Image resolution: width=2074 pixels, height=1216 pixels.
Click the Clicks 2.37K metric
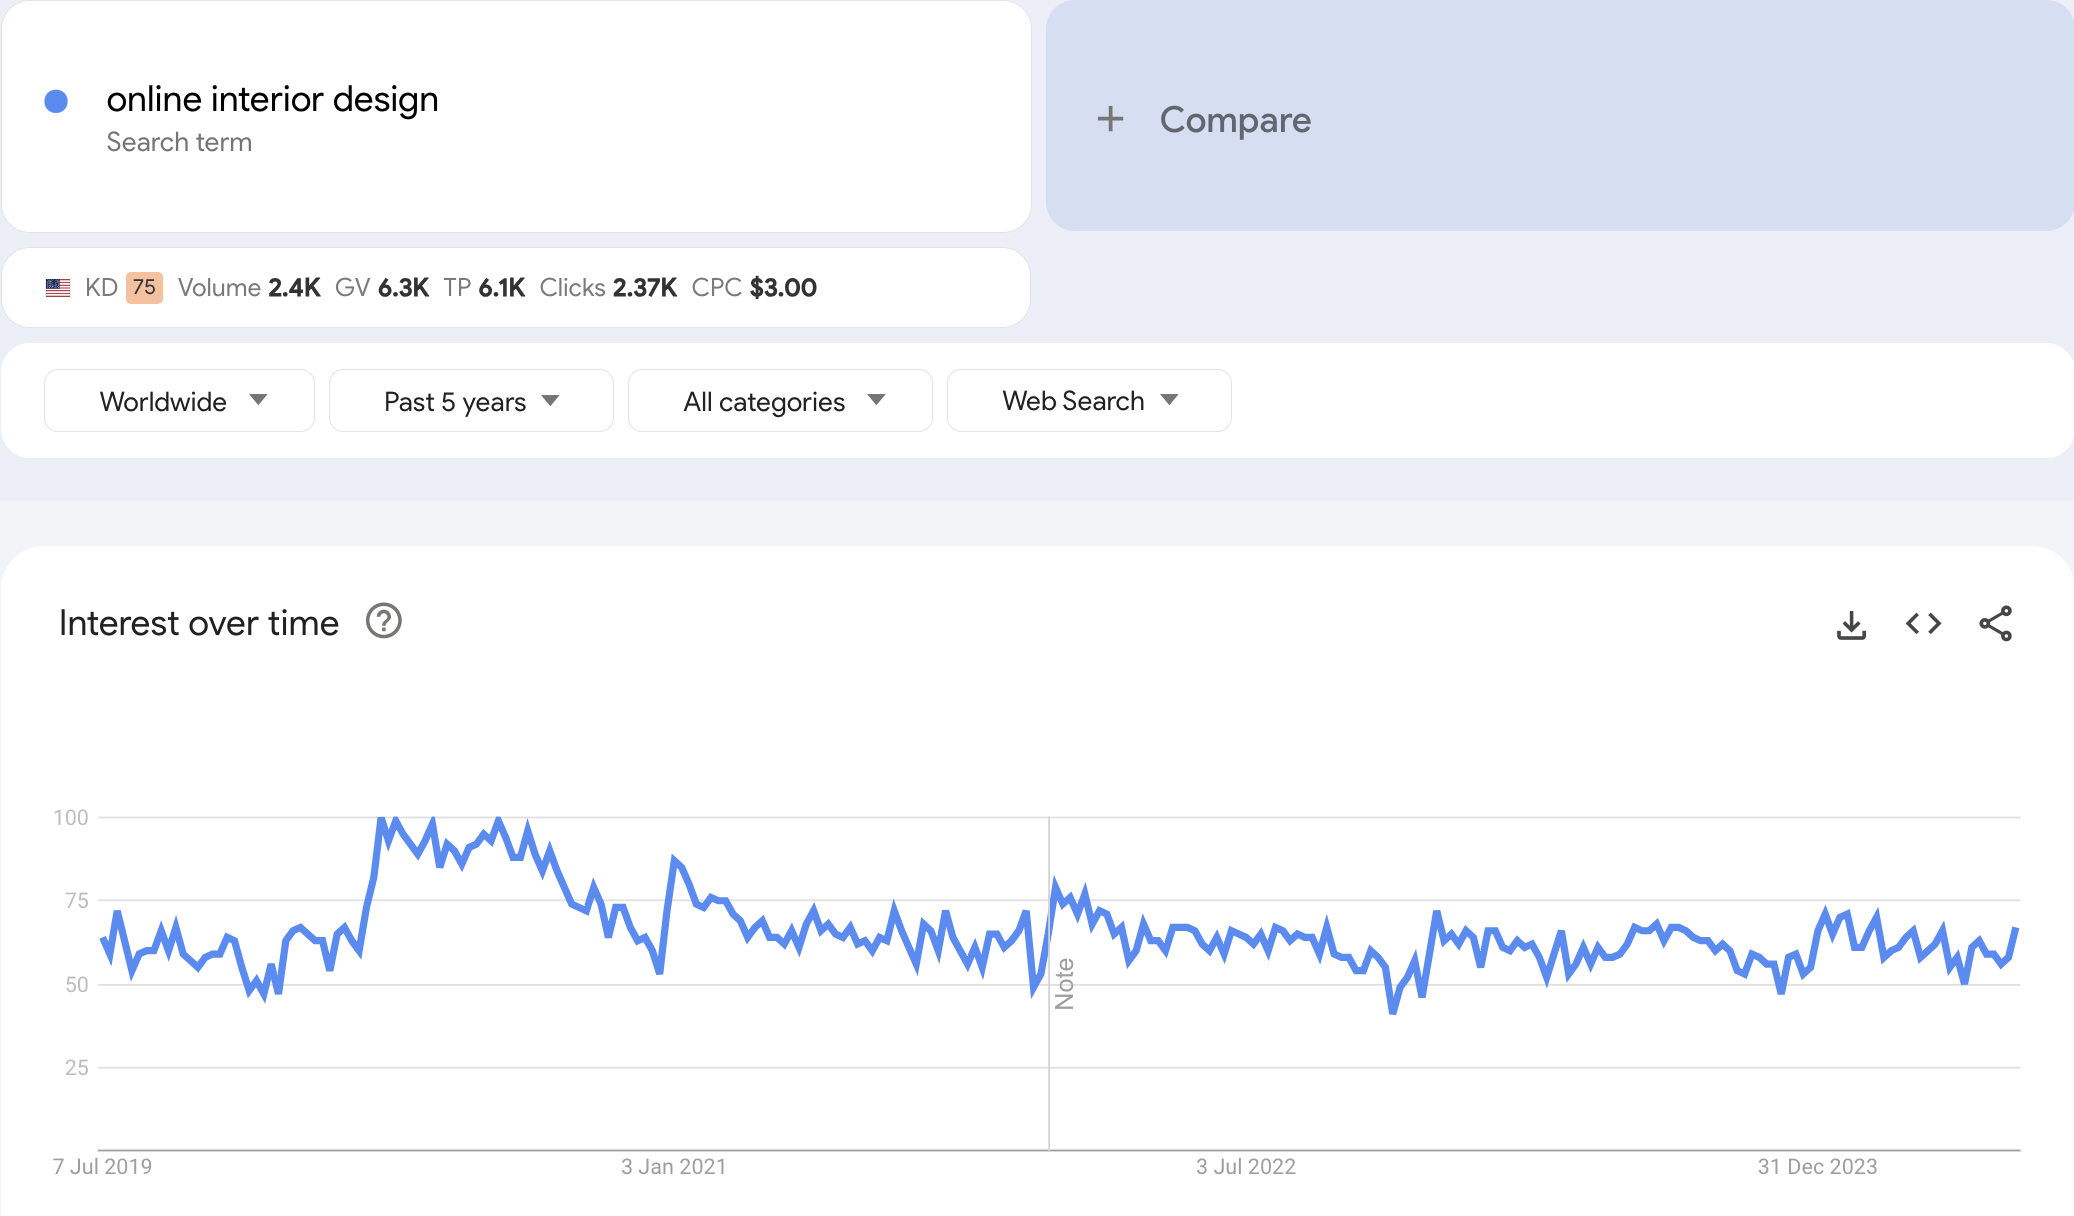[x=608, y=288]
